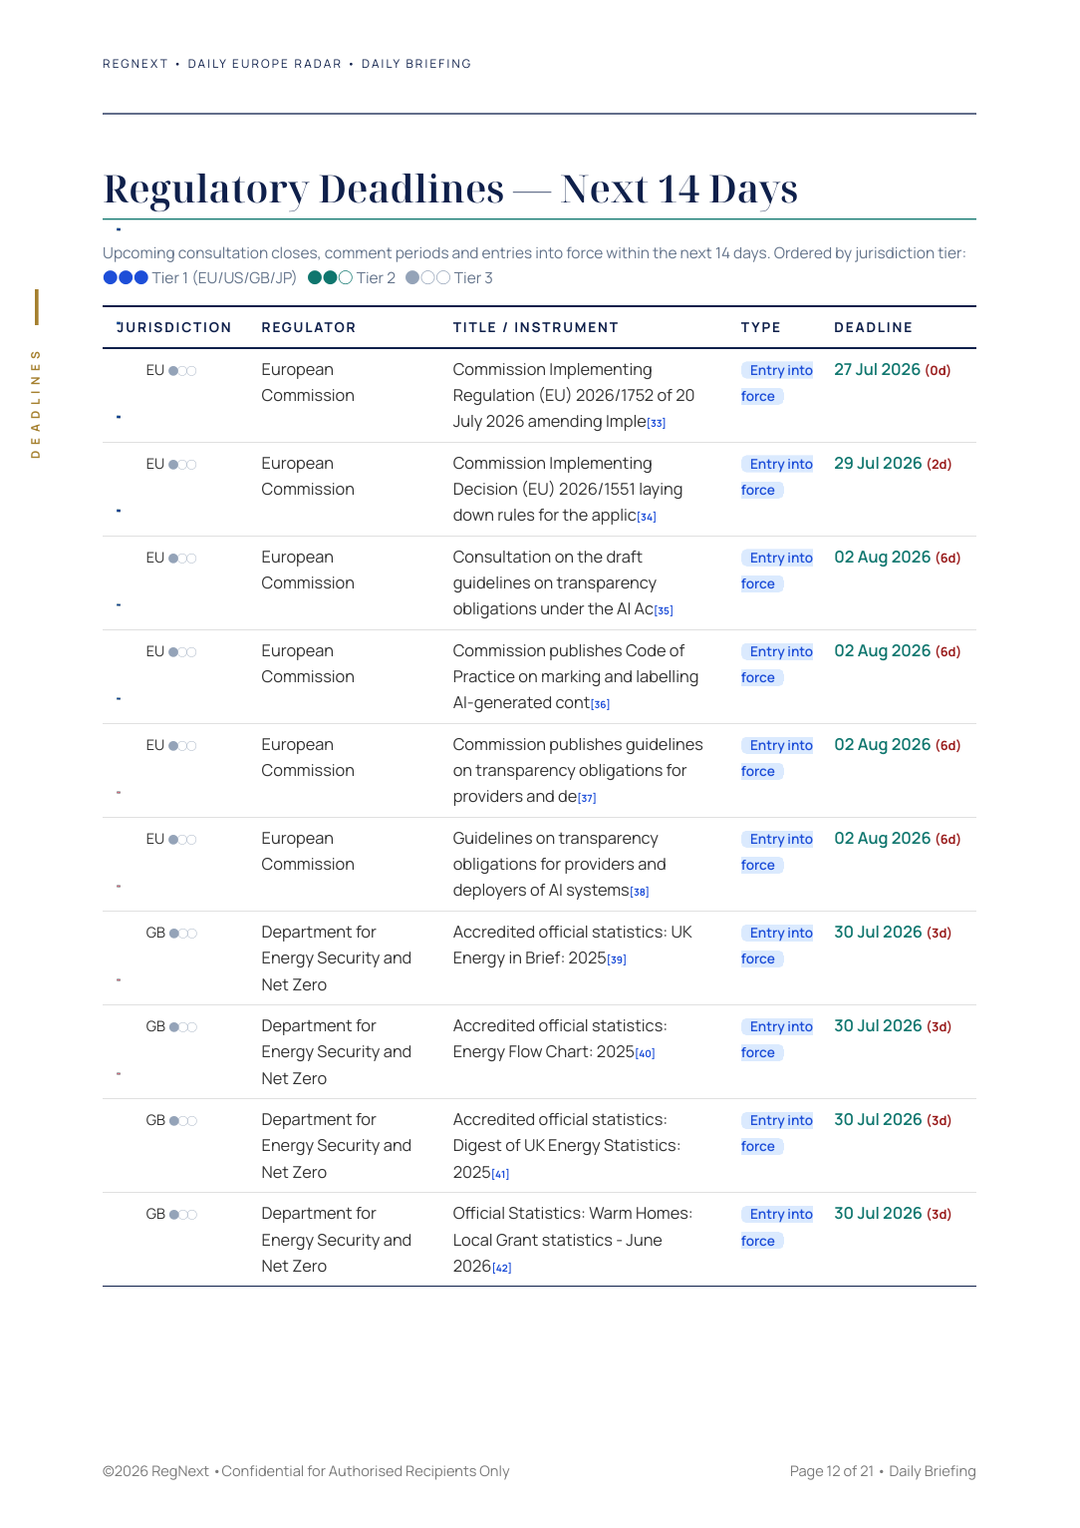Click Department for Energy Security in Warm Homes row
1080x1528 pixels.
coord(336,1240)
